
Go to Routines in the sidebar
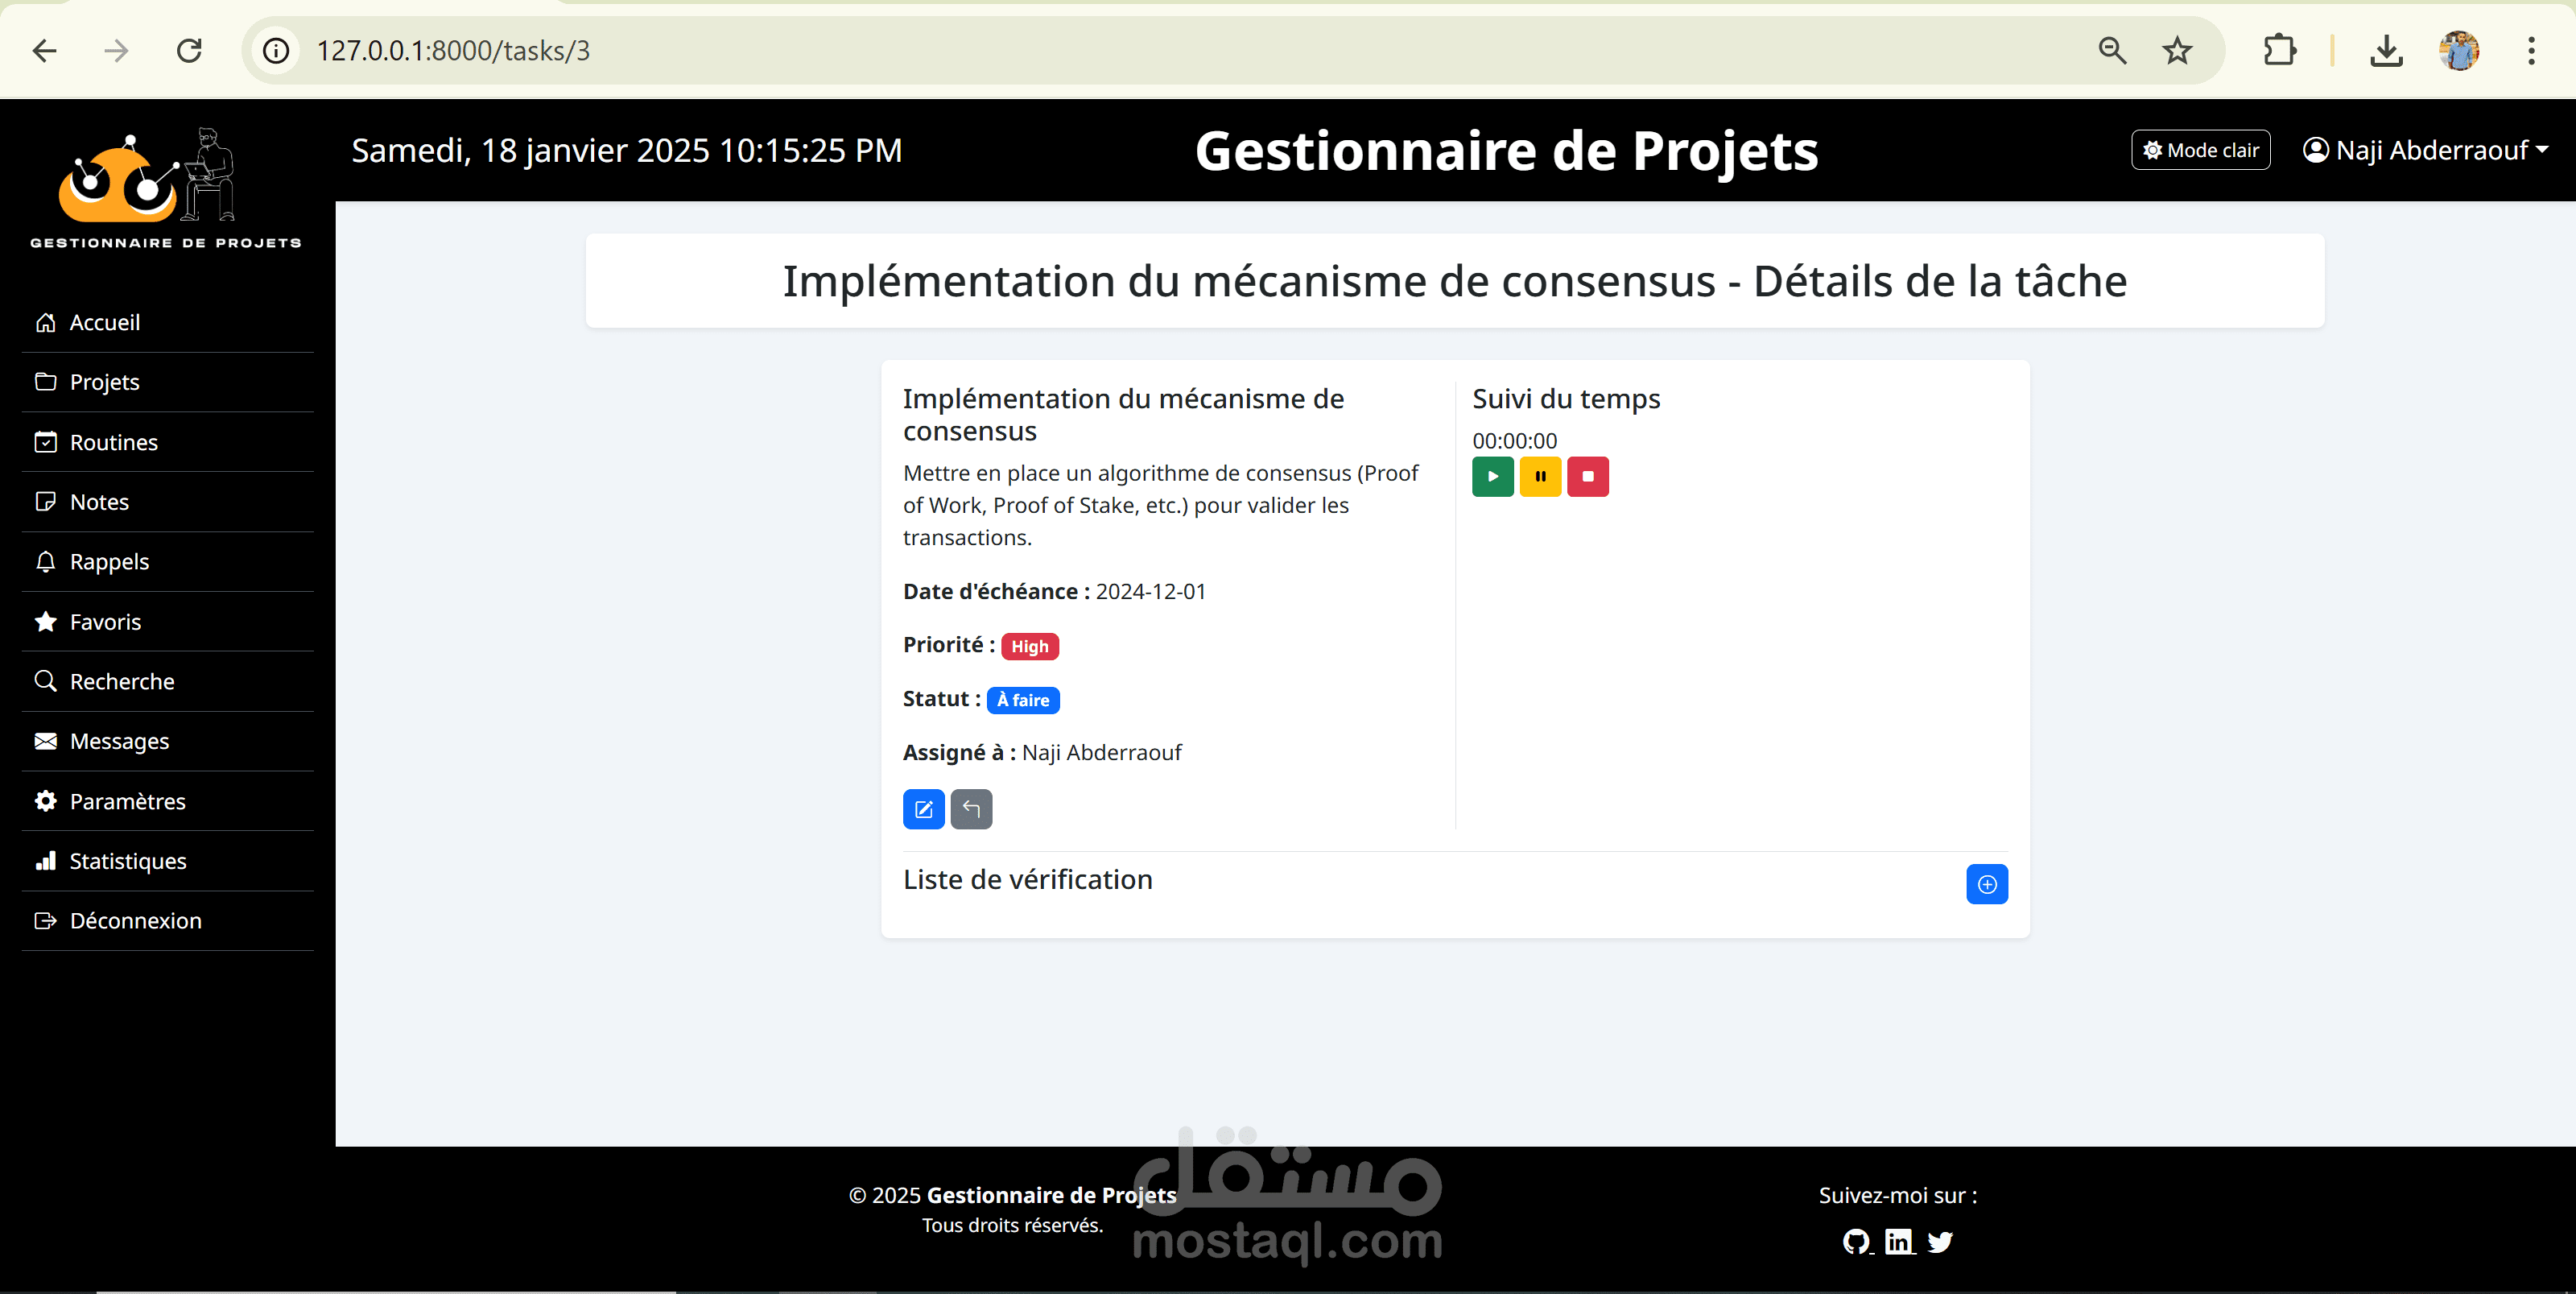(x=113, y=442)
